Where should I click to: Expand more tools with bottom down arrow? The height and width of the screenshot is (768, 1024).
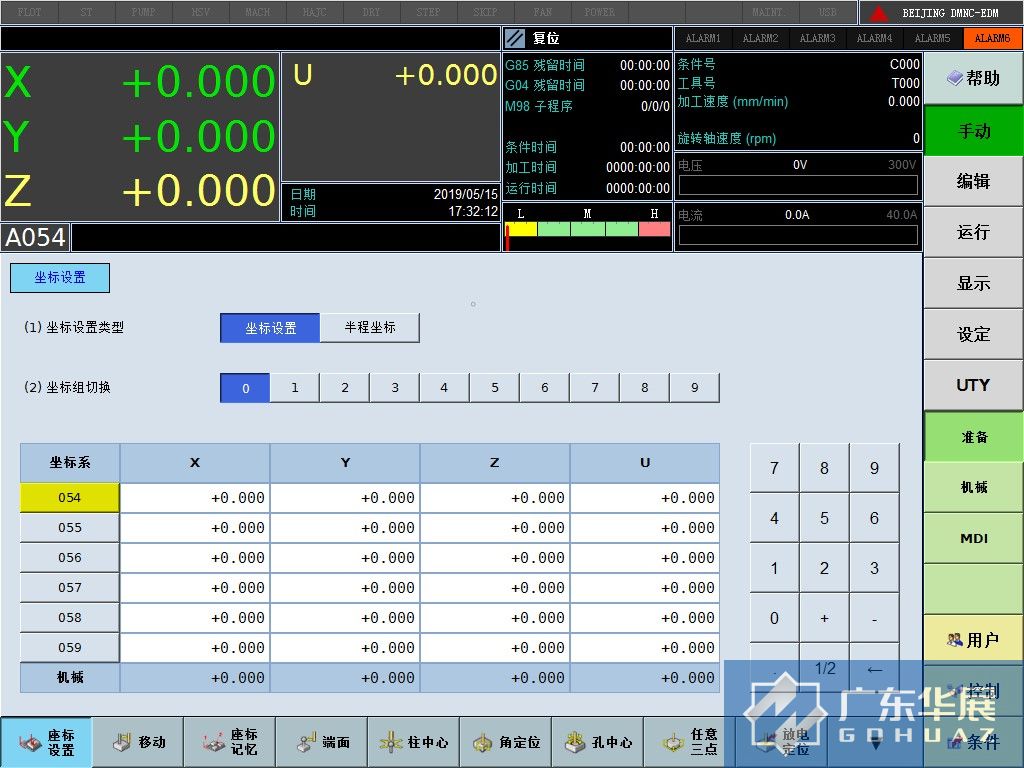coord(875,743)
